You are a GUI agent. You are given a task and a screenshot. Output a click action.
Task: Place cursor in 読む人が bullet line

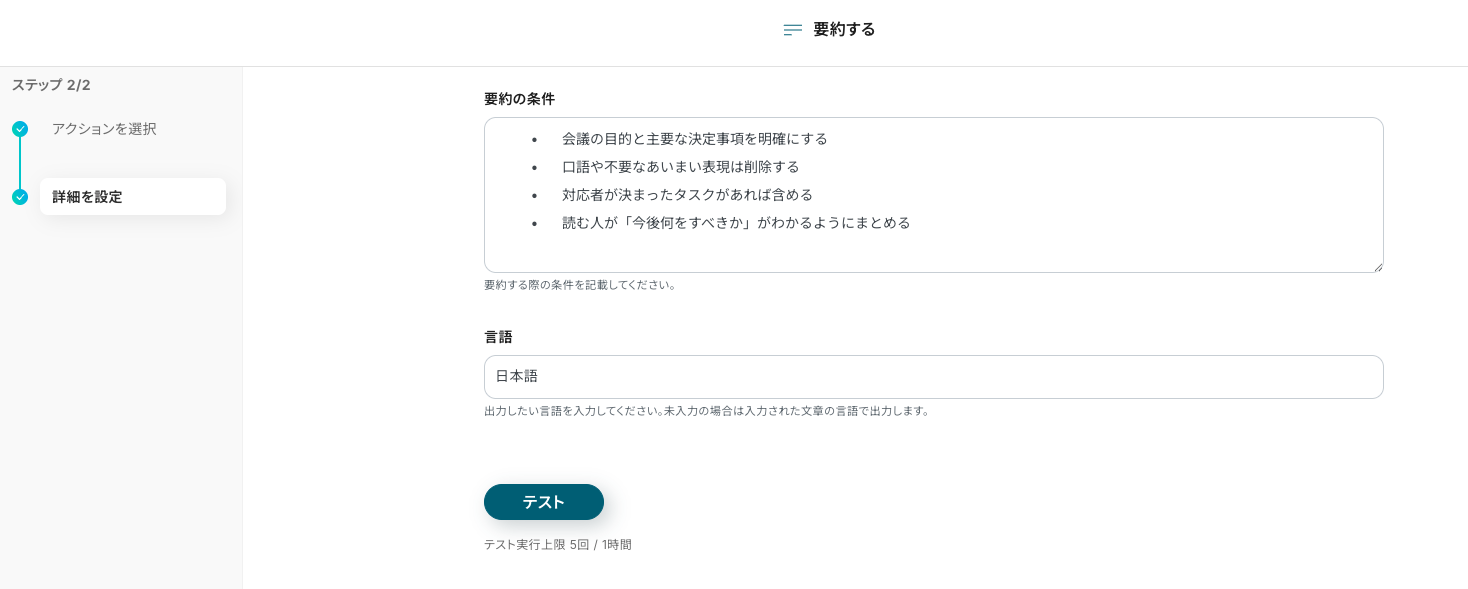point(735,223)
